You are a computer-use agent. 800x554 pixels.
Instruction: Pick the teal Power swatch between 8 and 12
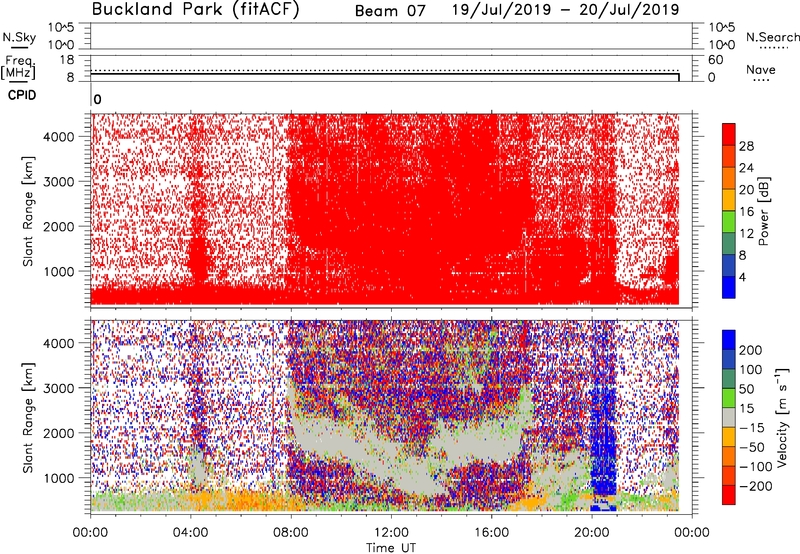(x=729, y=243)
